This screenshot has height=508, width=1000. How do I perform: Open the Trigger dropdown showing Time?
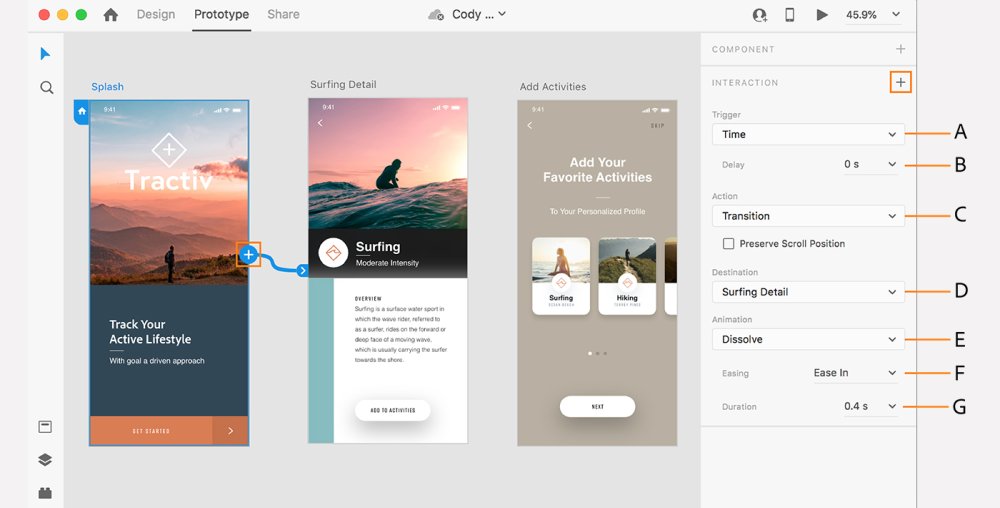(808, 134)
